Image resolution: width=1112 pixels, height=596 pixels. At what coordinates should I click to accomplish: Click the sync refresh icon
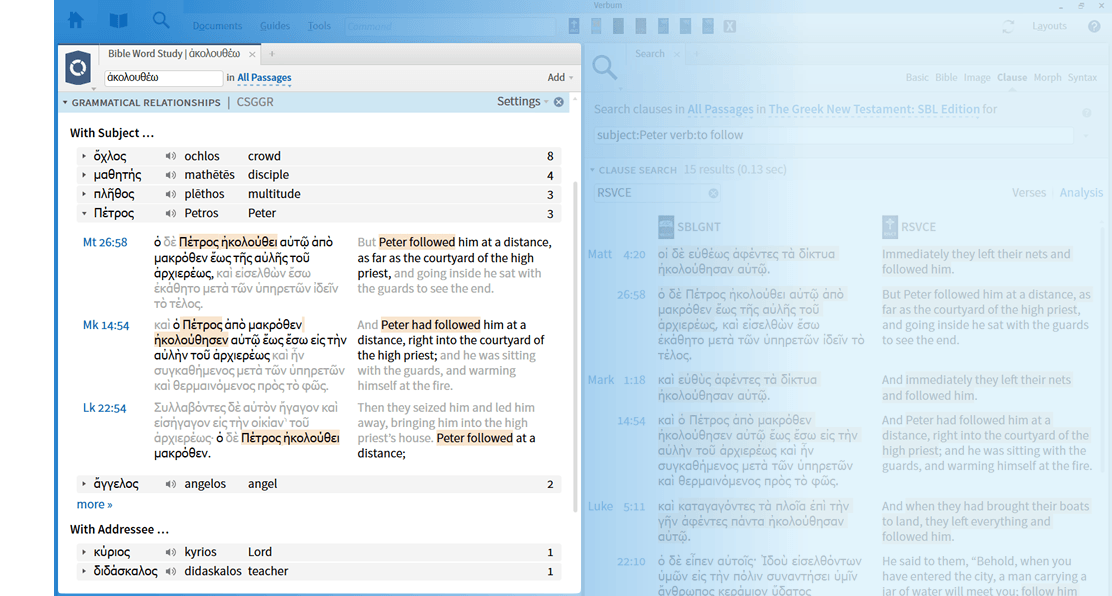[1008, 26]
